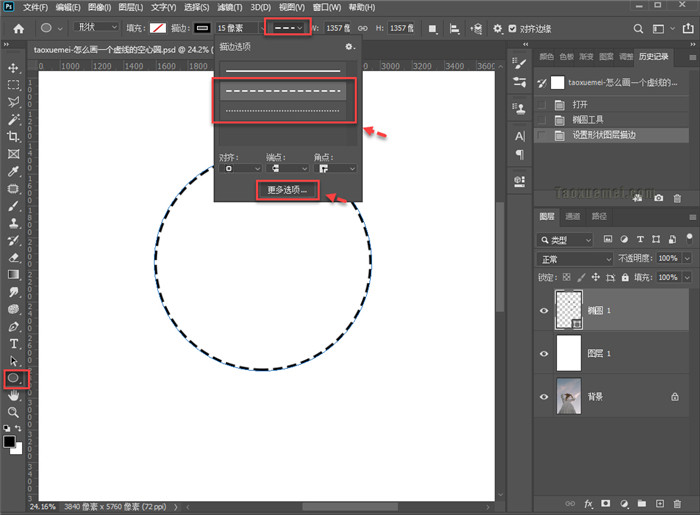Screen dimensions: 700x515
Task: Open 类型 layer filter dropdown
Action: click(565, 240)
